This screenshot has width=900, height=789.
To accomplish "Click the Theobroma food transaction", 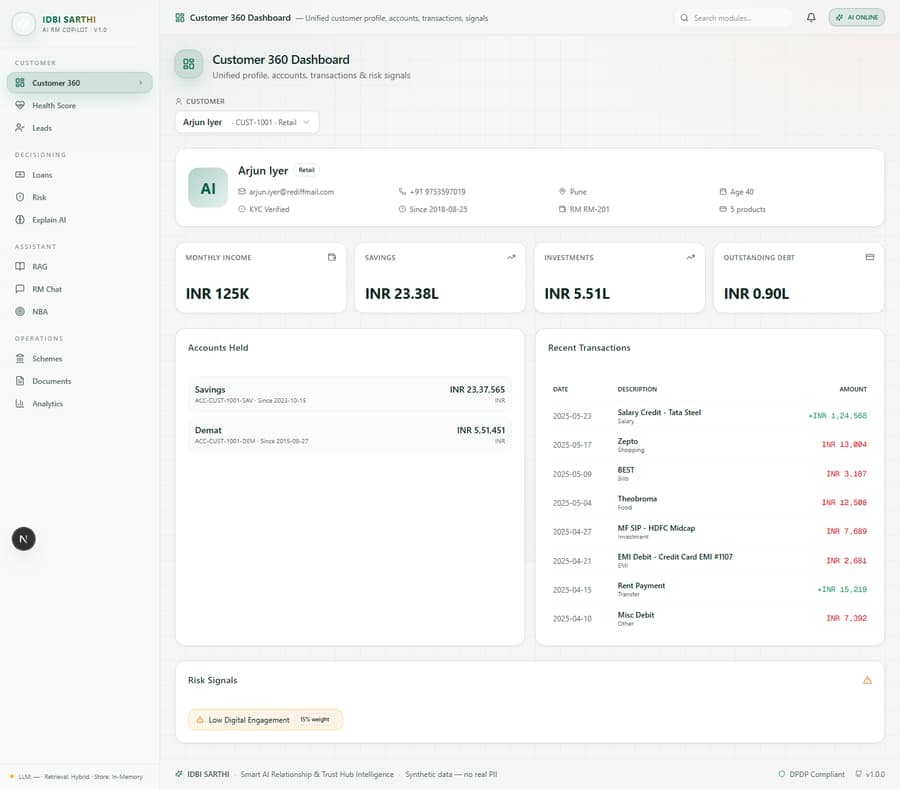I will pos(709,503).
